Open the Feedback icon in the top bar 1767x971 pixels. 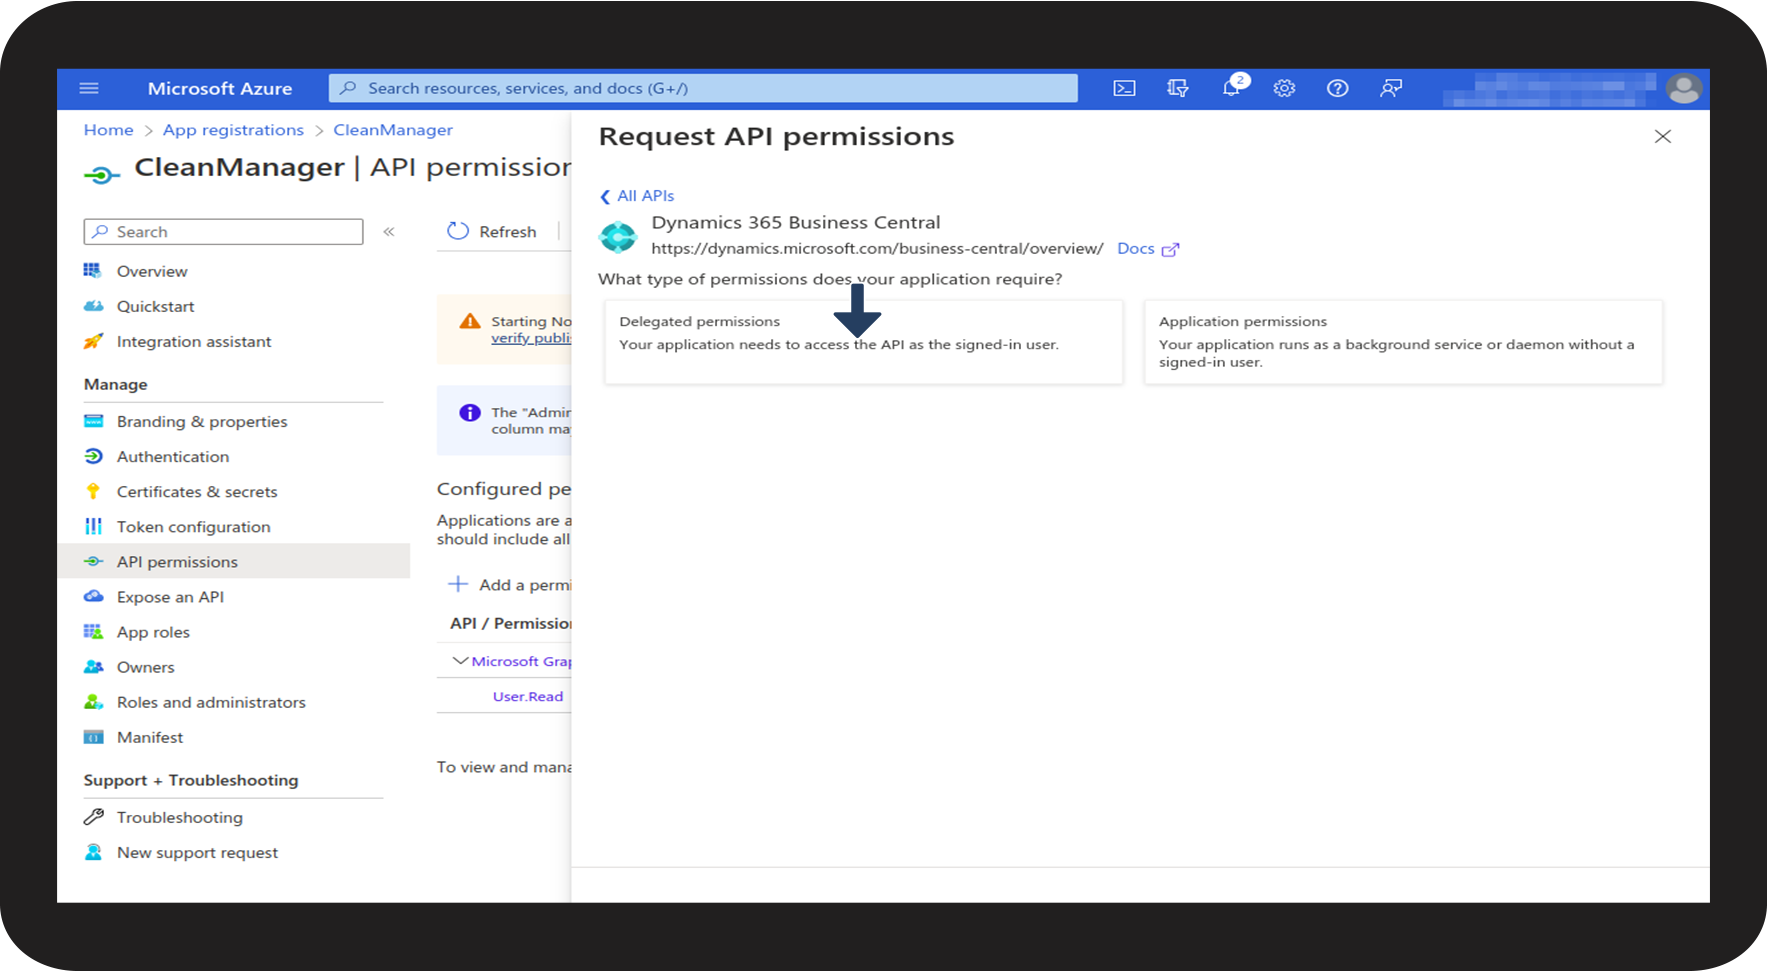1390,88
